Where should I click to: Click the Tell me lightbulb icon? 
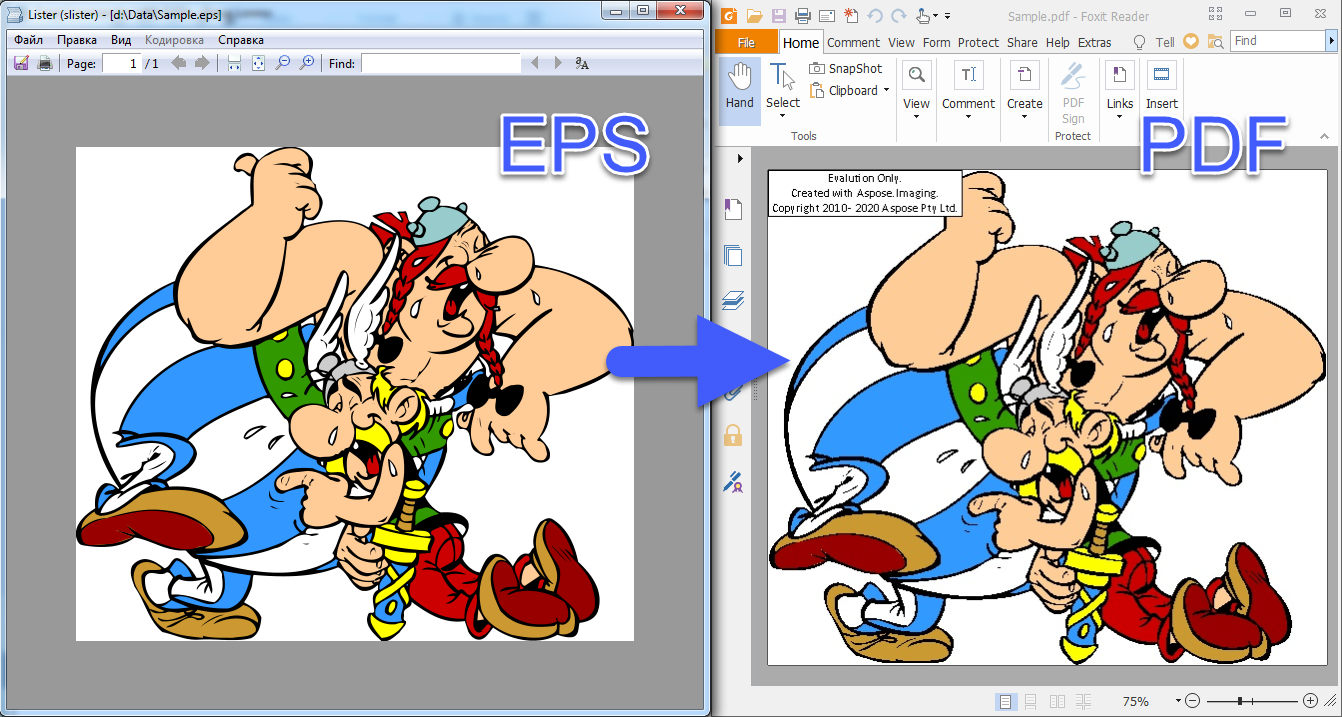click(x=1138, y=42)
